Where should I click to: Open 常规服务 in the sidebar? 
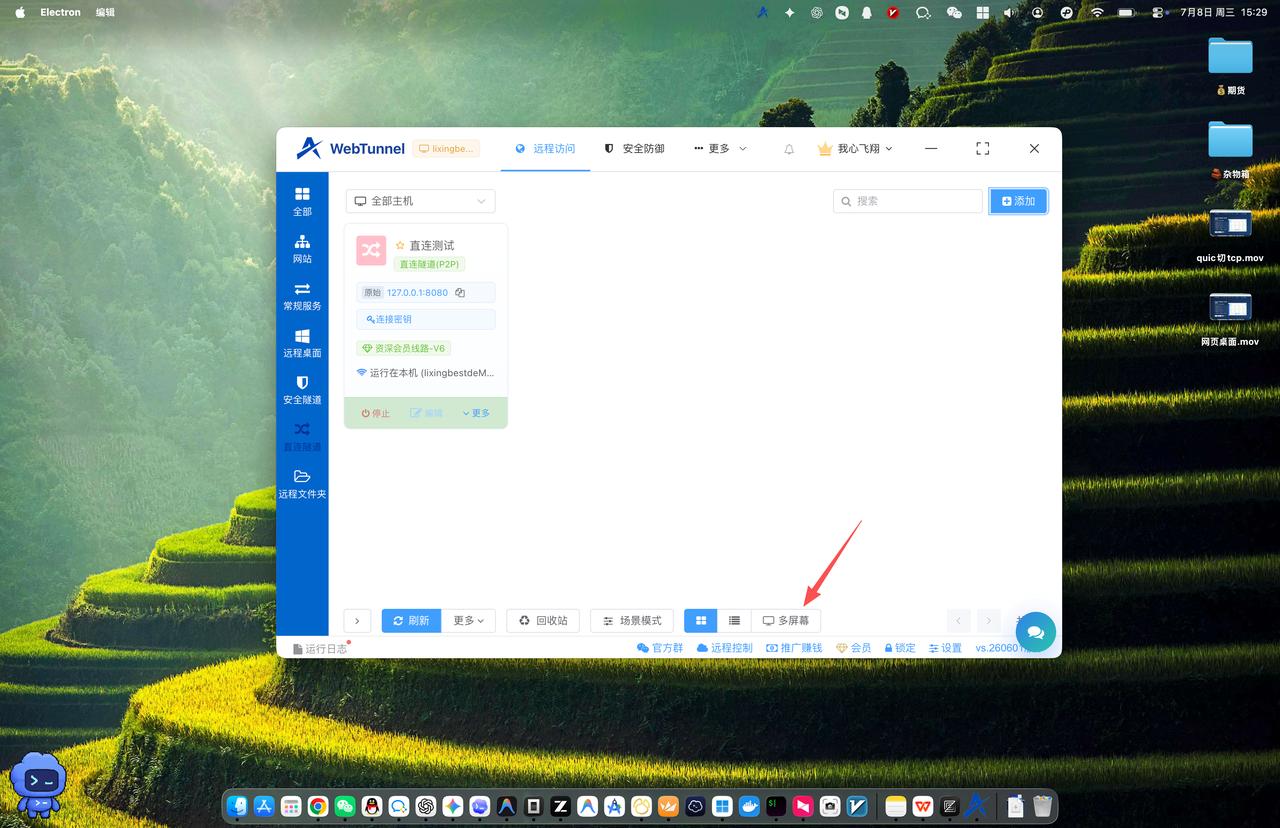click(302, 296)
